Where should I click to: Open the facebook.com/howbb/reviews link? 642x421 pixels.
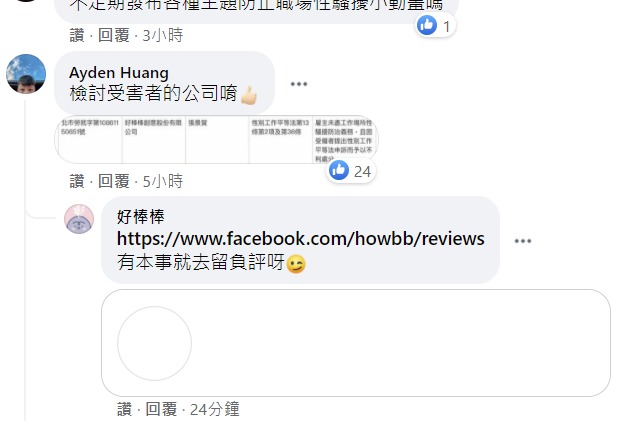[301, 238]
